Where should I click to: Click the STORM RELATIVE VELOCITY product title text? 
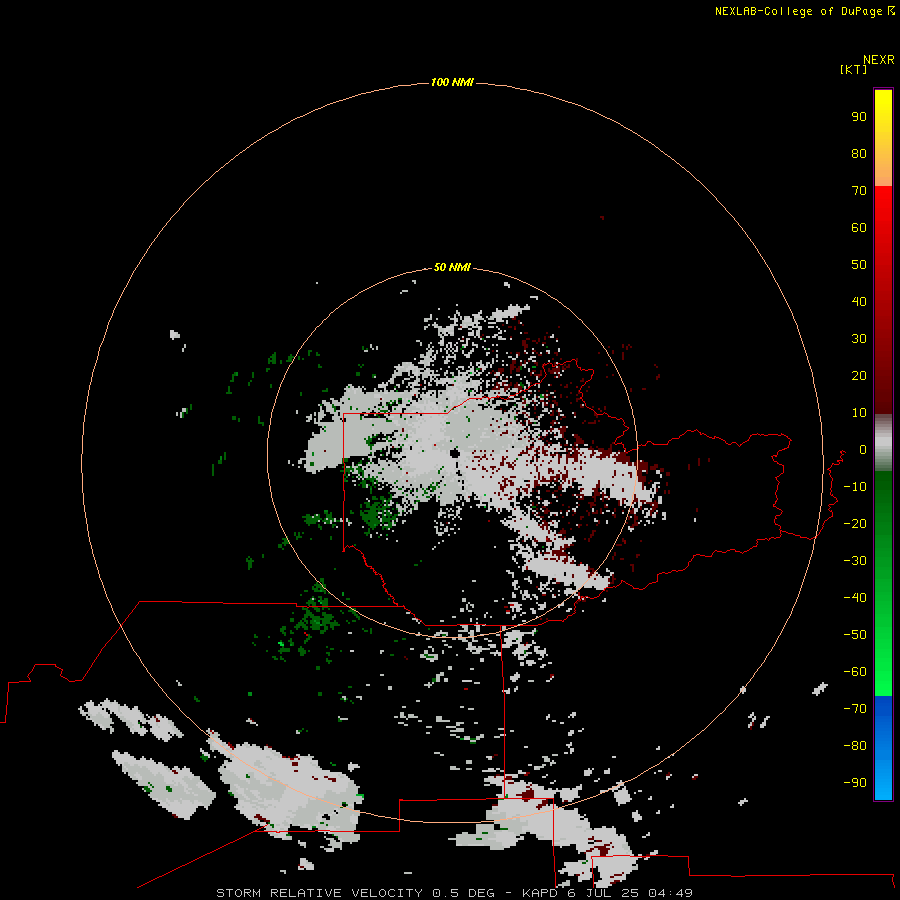319,893
